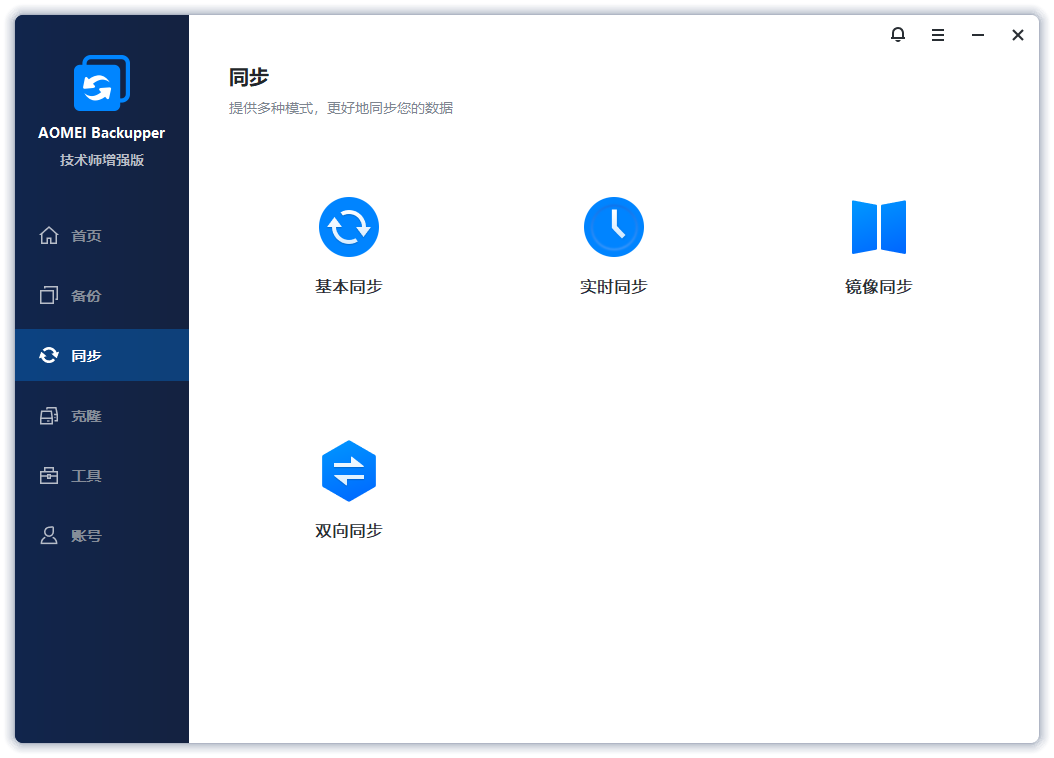Viewport: 1054px width, 758px height.
Task: Open the 工具 text label in sidebar
Action: 86,476
